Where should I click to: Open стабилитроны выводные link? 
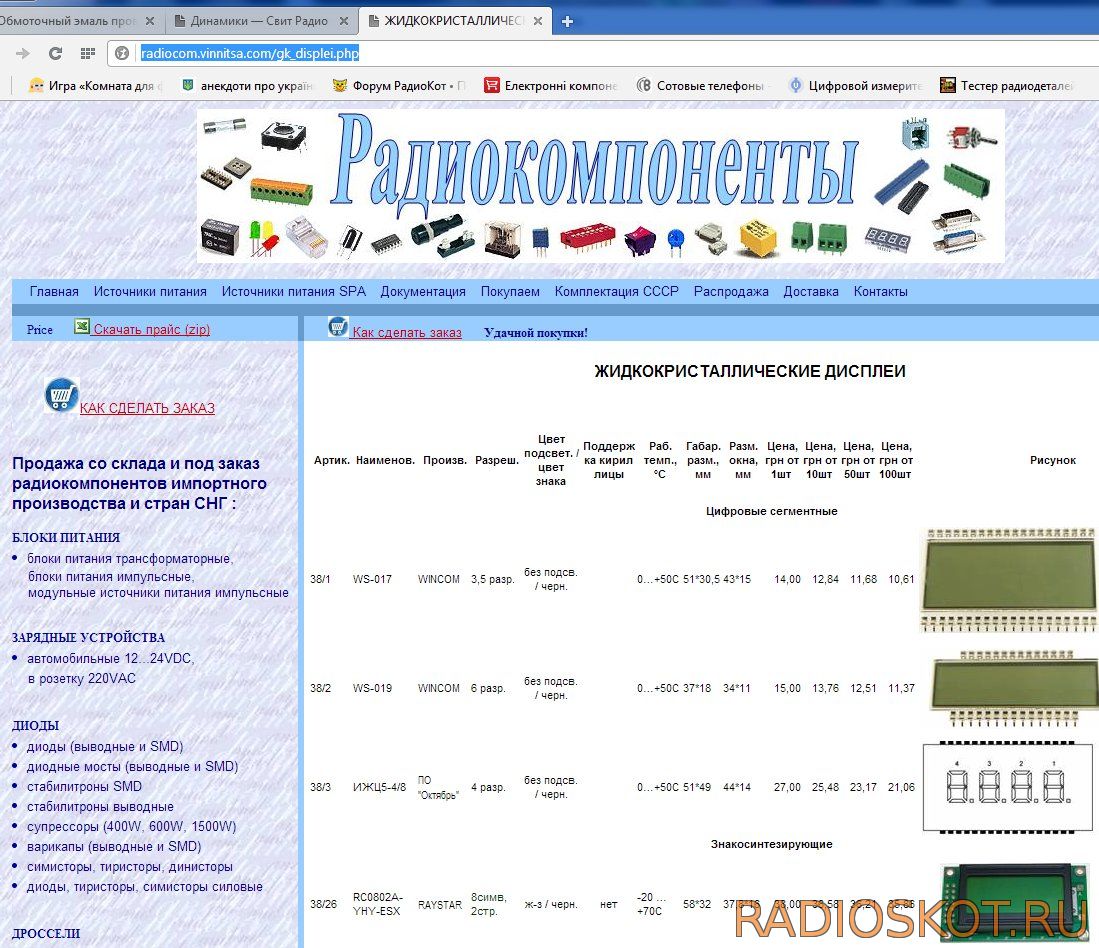[x=100, y=806]
